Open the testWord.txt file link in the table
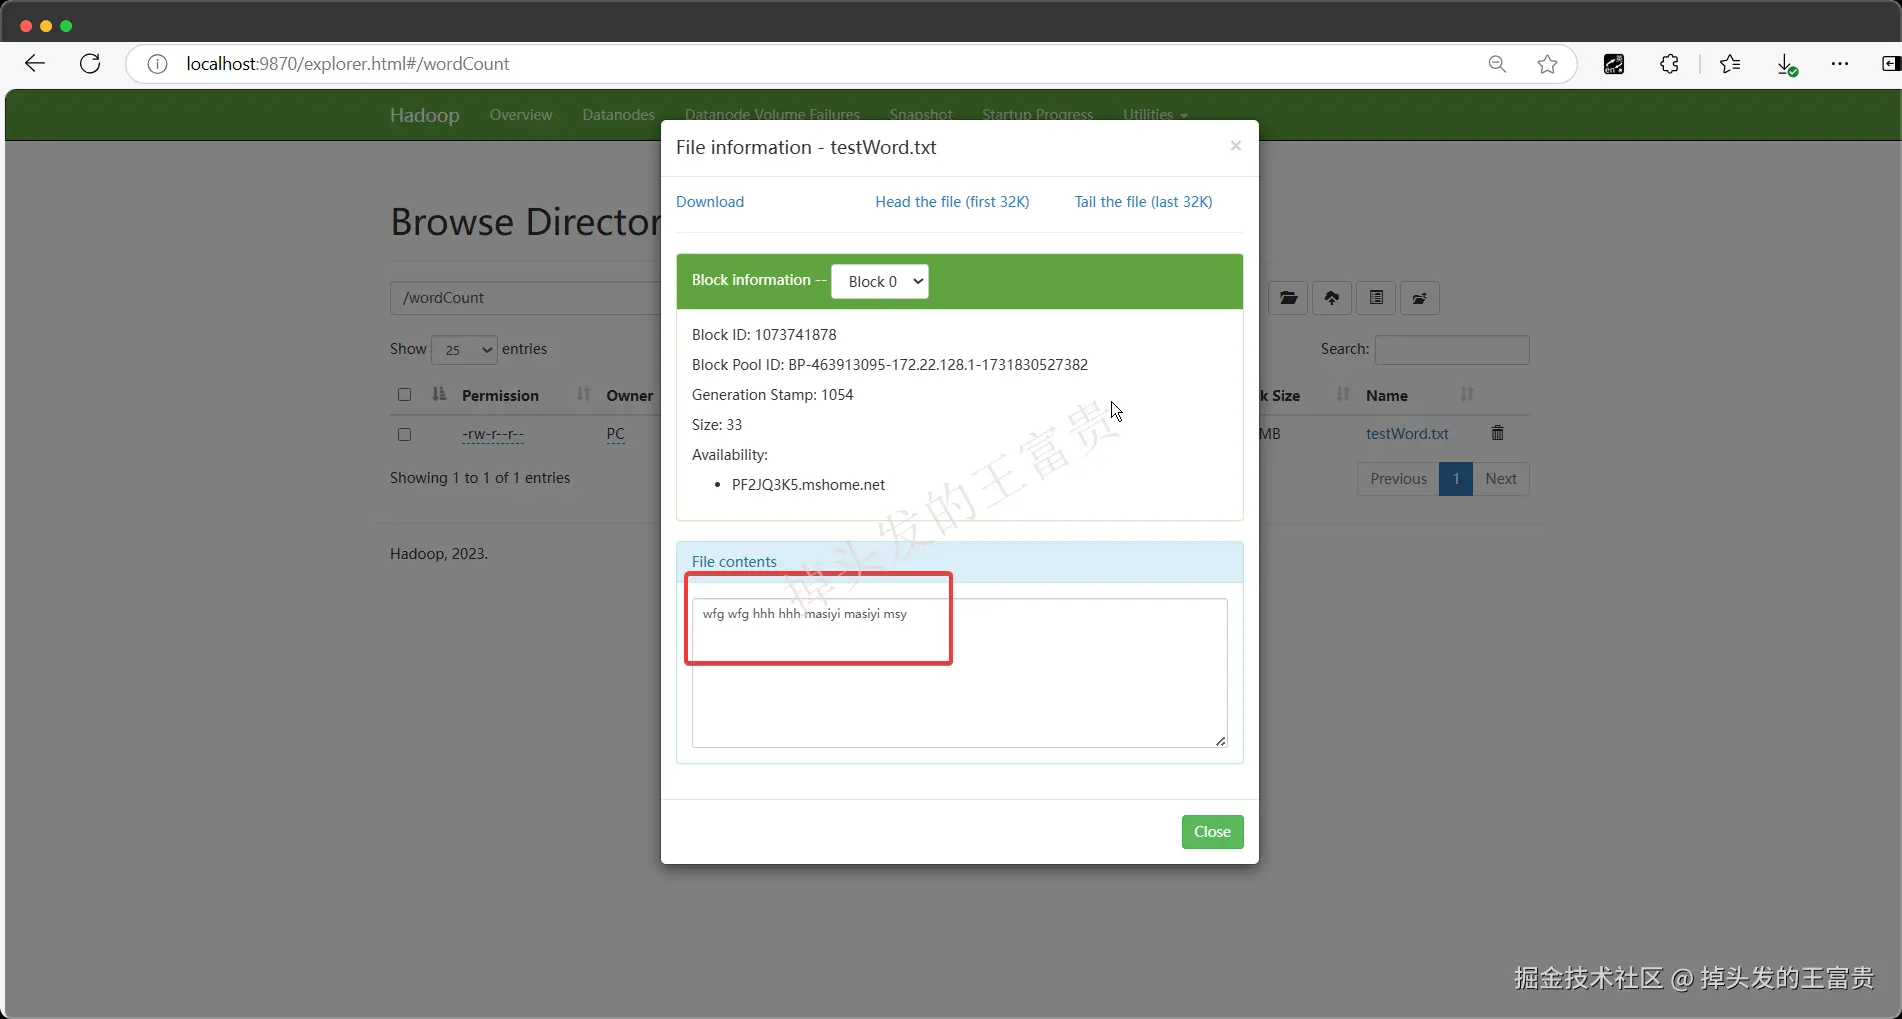Image resolution: width=1902 pixels, height=1019 pixels. click(x=1407, y=434)
